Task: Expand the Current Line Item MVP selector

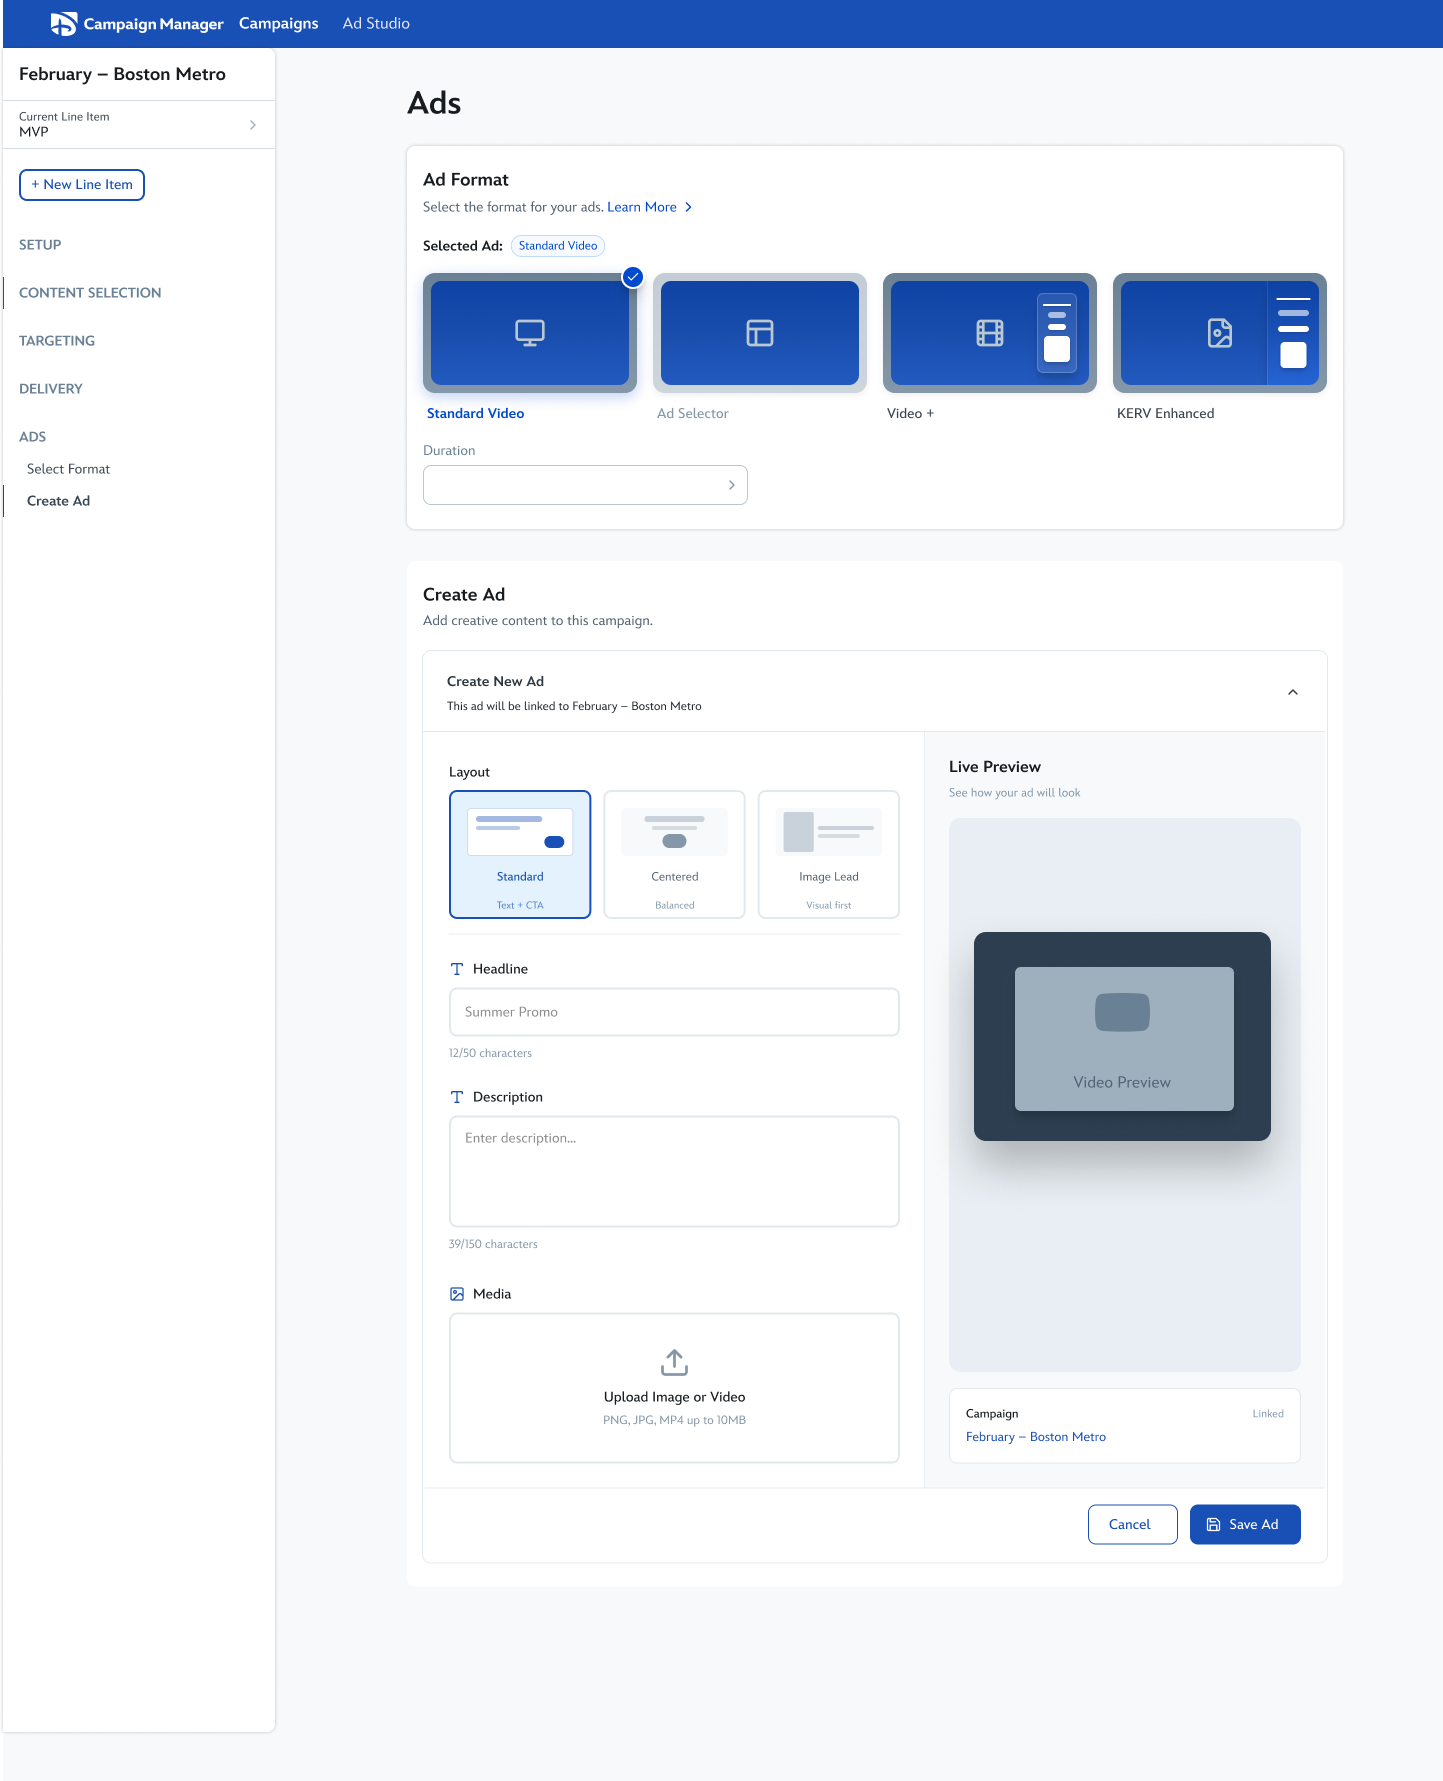Action: tap(139, 124)
